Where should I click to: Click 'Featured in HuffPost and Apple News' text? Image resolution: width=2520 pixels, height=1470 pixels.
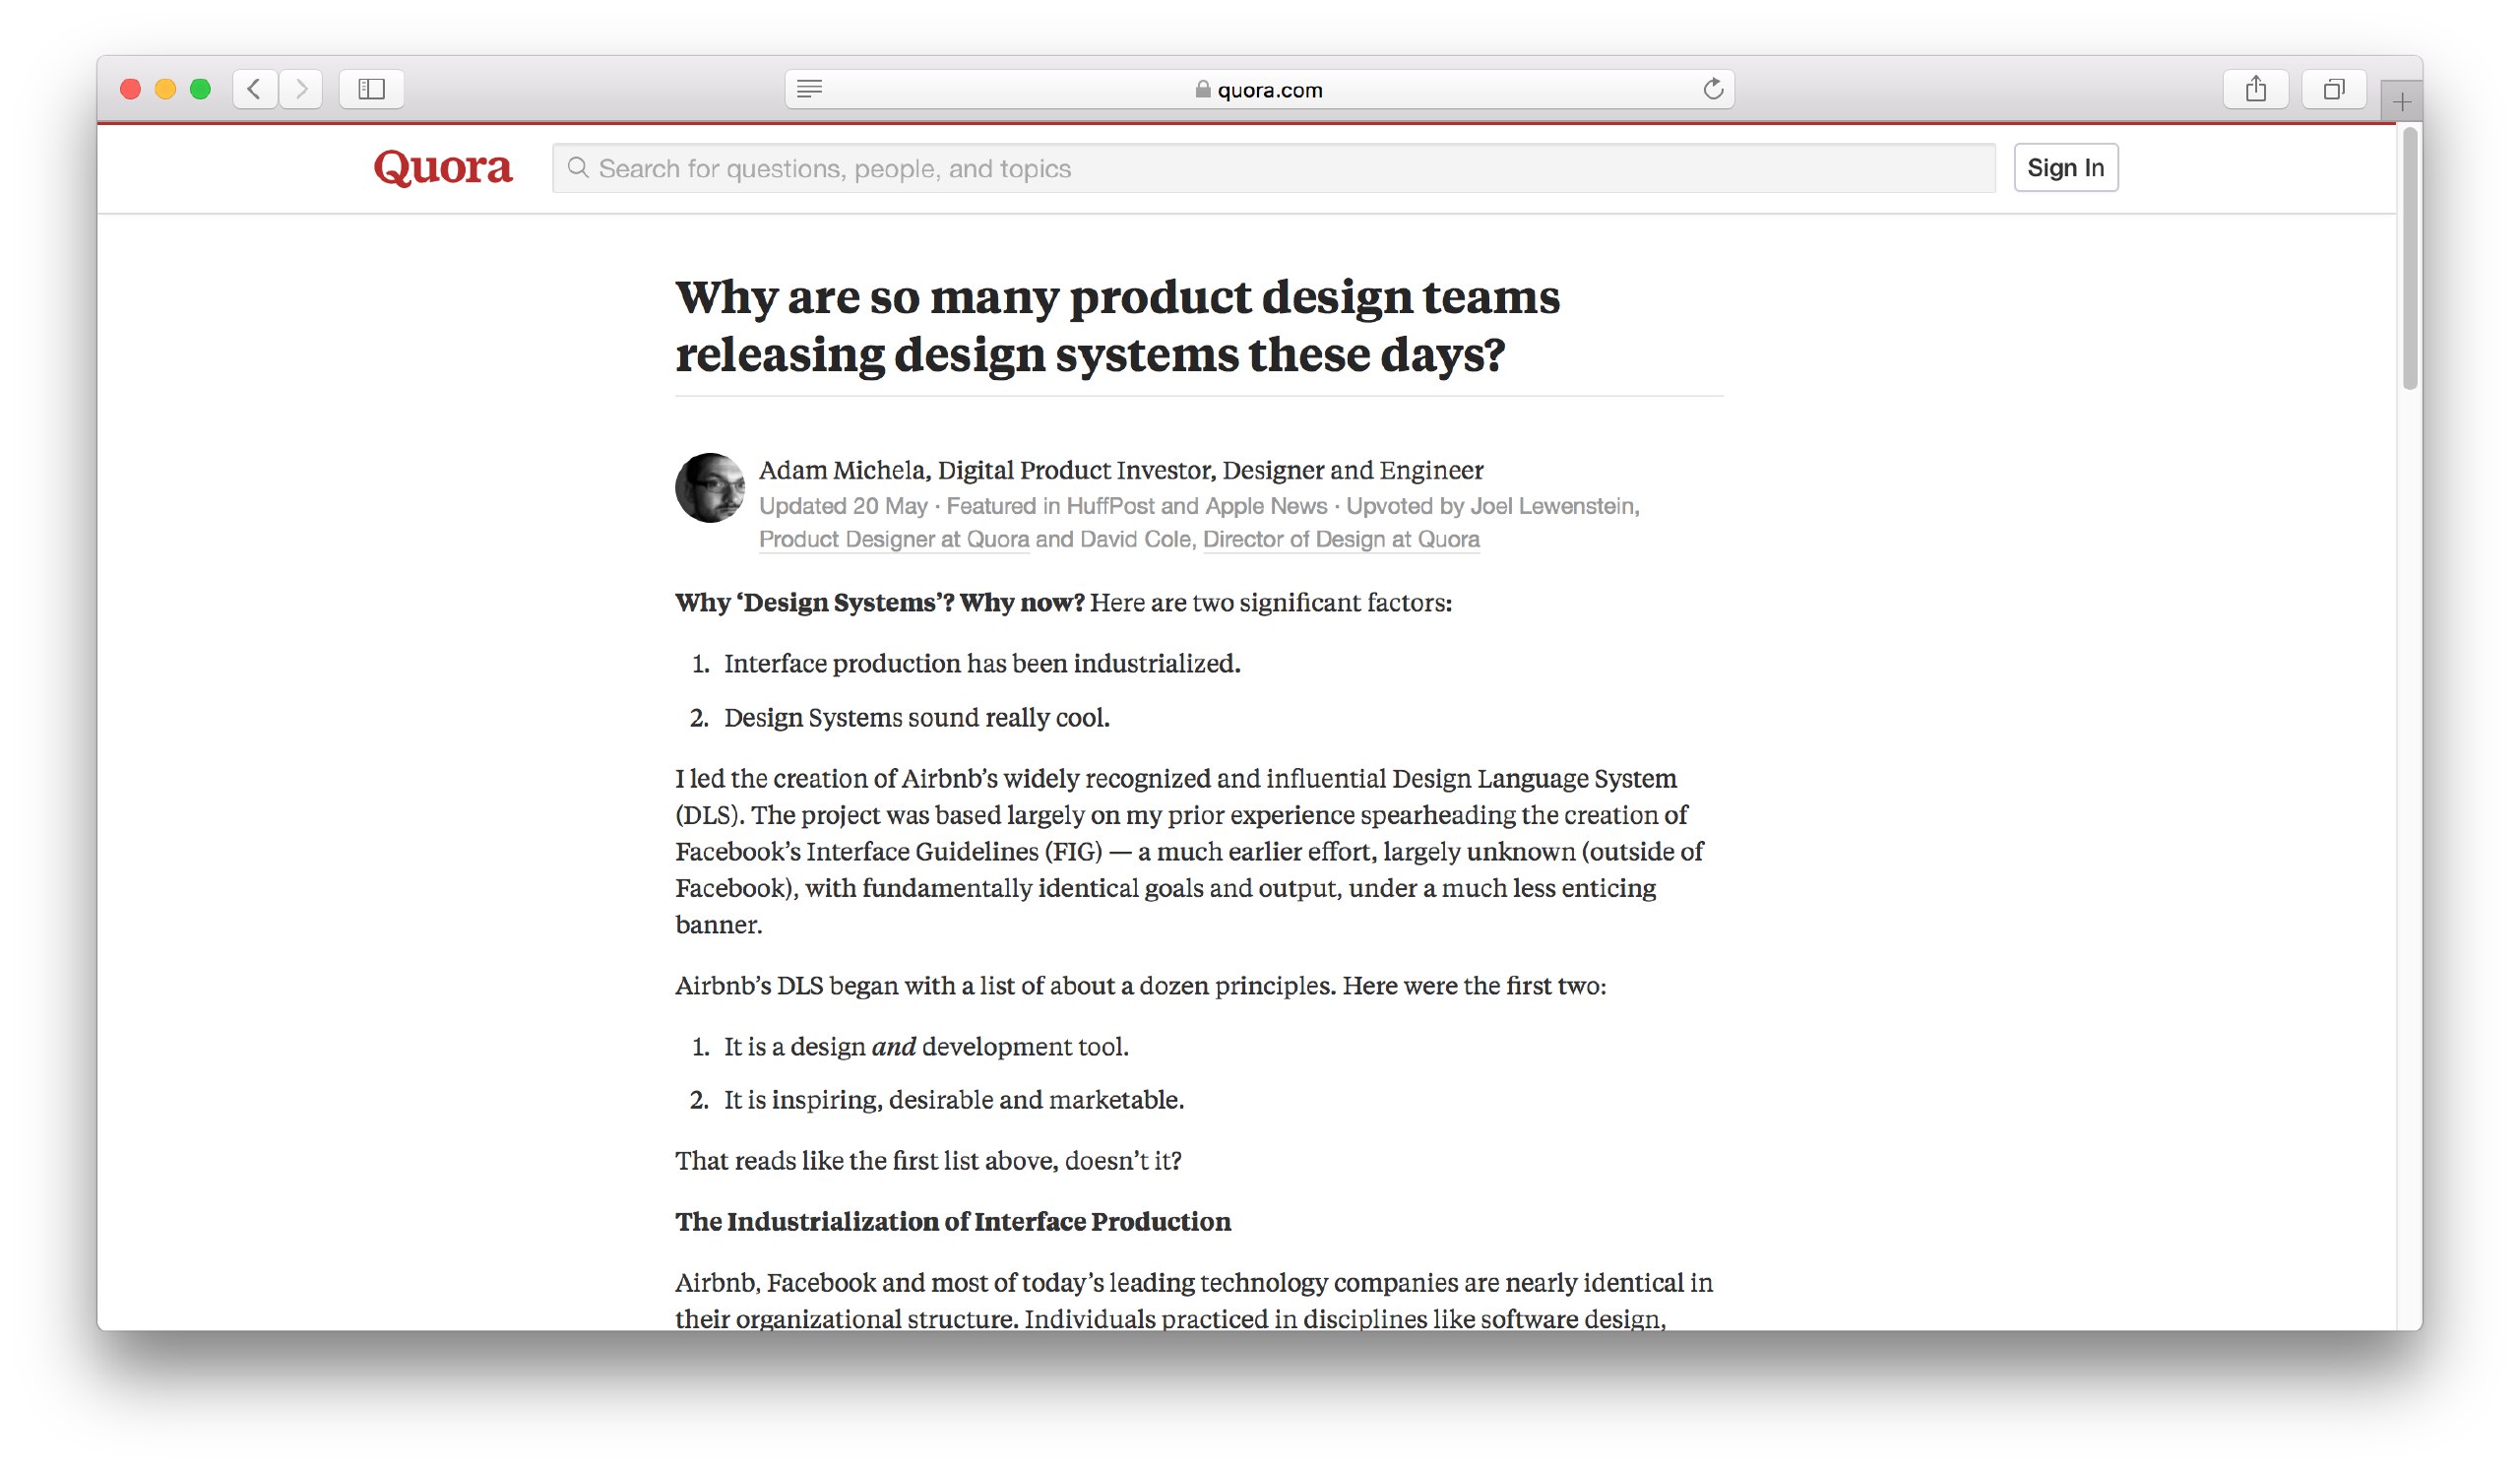[1137, 506]
